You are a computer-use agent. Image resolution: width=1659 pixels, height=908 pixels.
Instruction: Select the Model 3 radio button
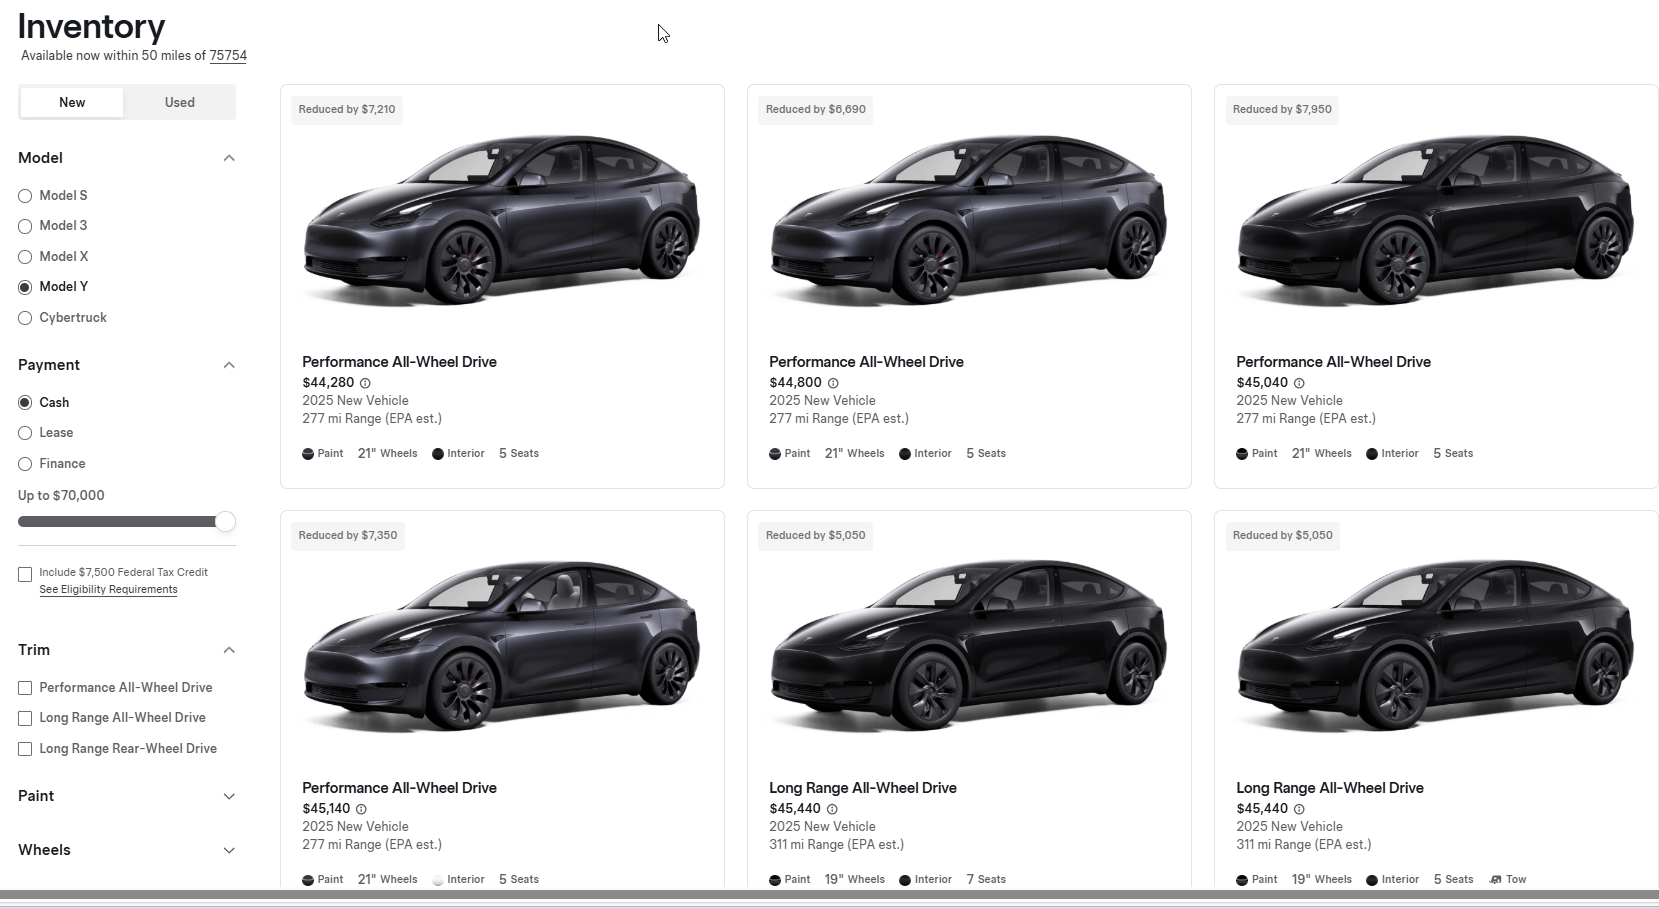pyautogui.click(x=25, y=226)
